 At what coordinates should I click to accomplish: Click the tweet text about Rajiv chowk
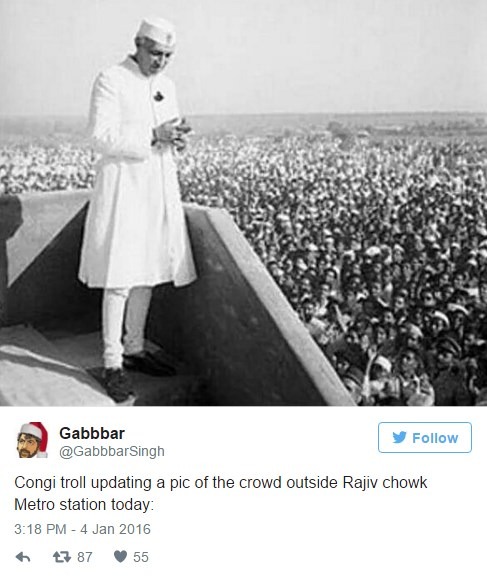[x=220, y=493]
